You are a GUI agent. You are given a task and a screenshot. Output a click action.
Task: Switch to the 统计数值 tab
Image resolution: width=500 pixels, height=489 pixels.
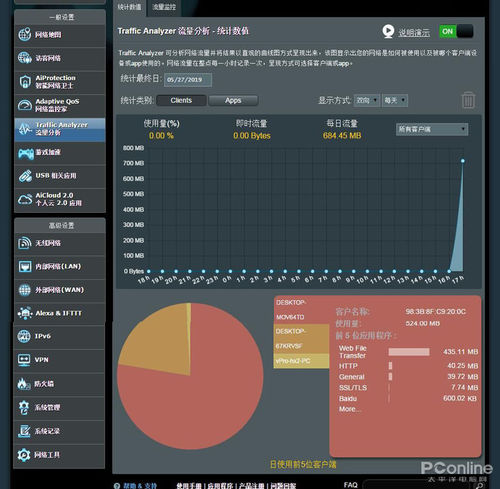[130, 7]
